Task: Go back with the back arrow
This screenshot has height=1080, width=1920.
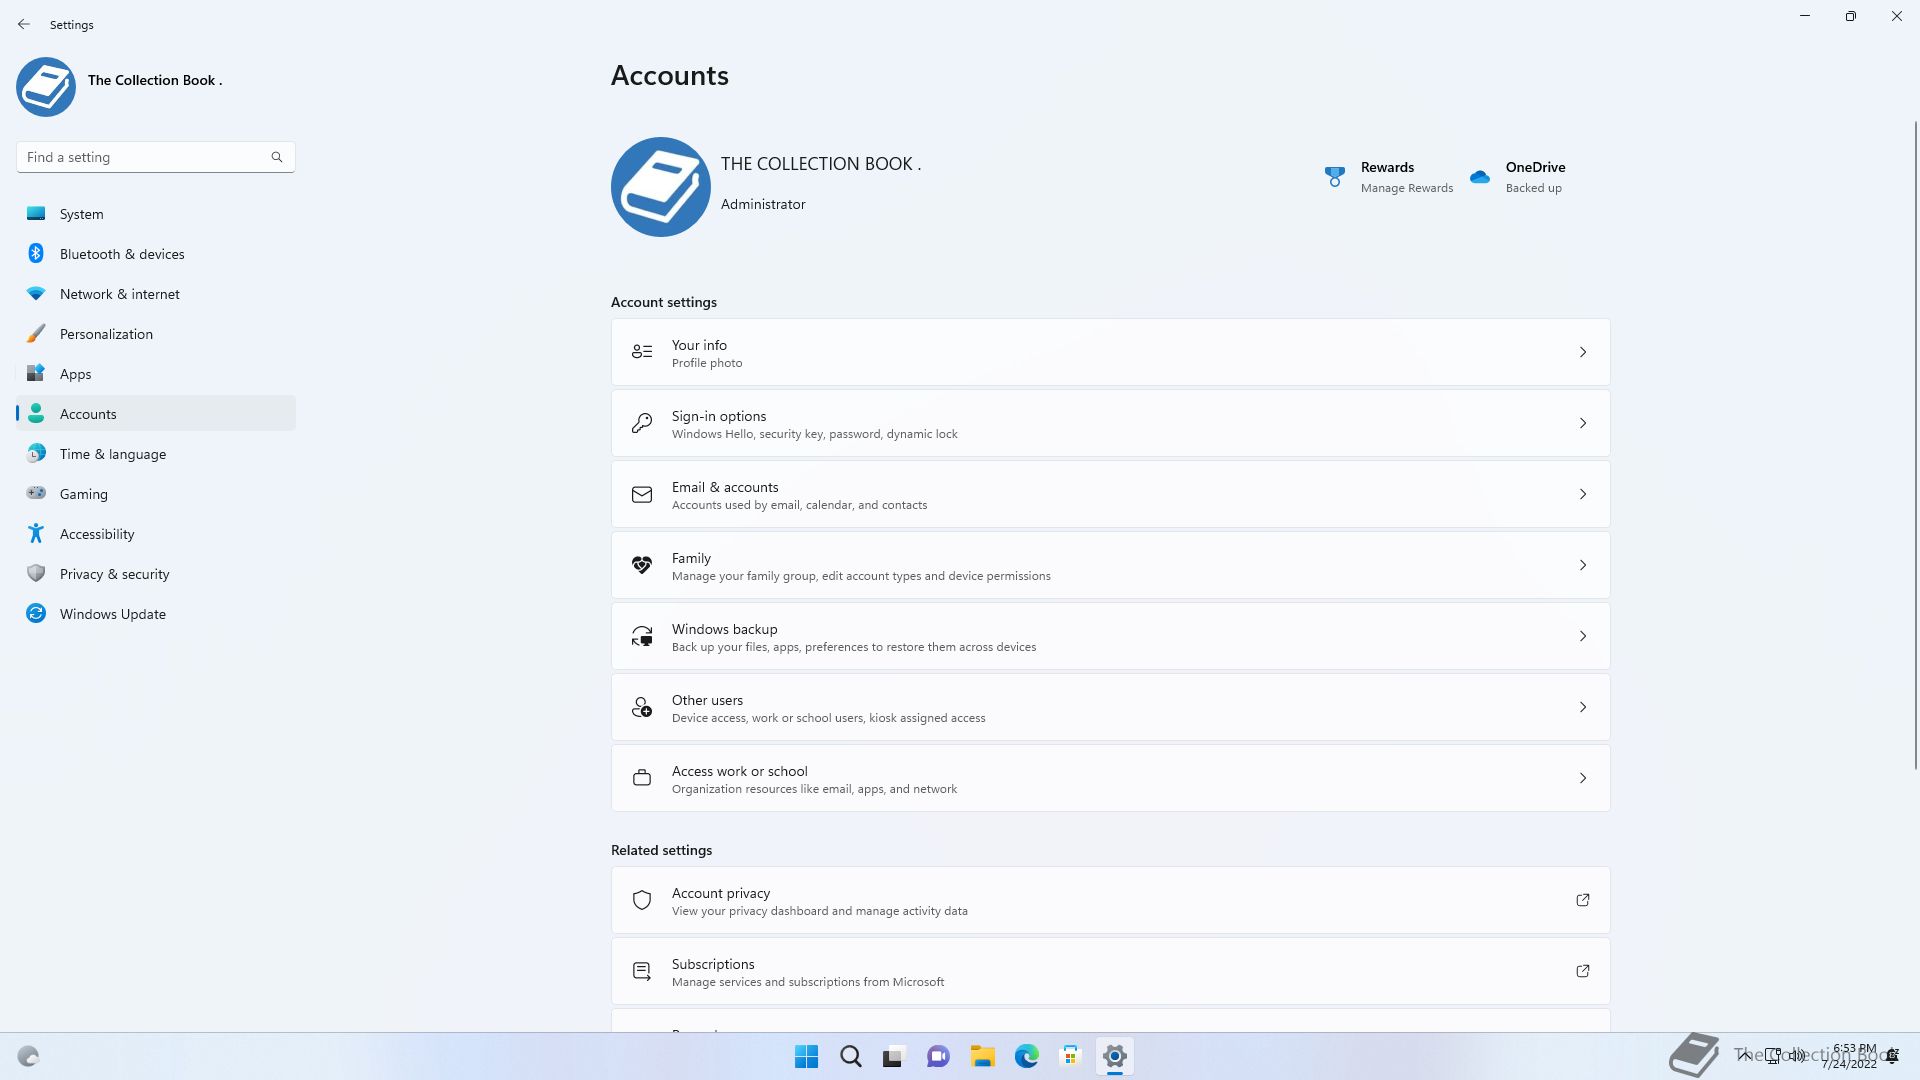Action: click(x=24, y=24)
